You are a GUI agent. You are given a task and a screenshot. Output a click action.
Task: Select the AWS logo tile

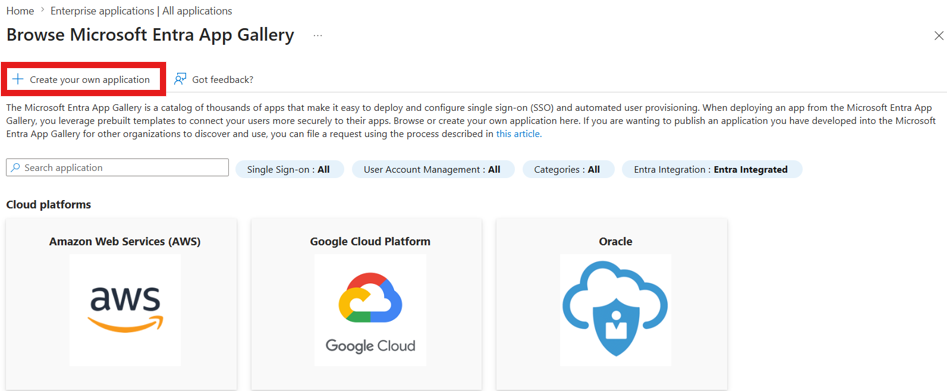point(124,309)
